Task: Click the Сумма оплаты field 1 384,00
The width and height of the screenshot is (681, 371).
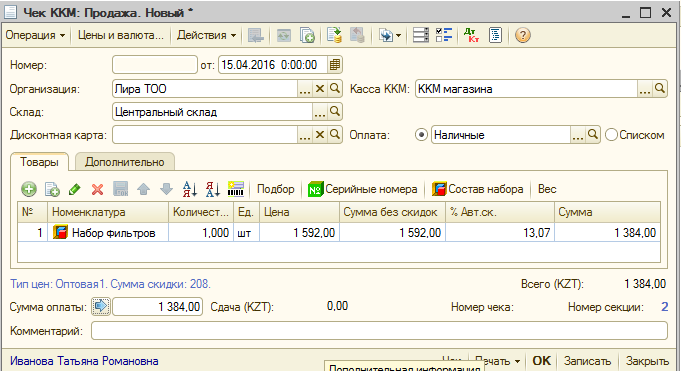Action: coord(157,307)
